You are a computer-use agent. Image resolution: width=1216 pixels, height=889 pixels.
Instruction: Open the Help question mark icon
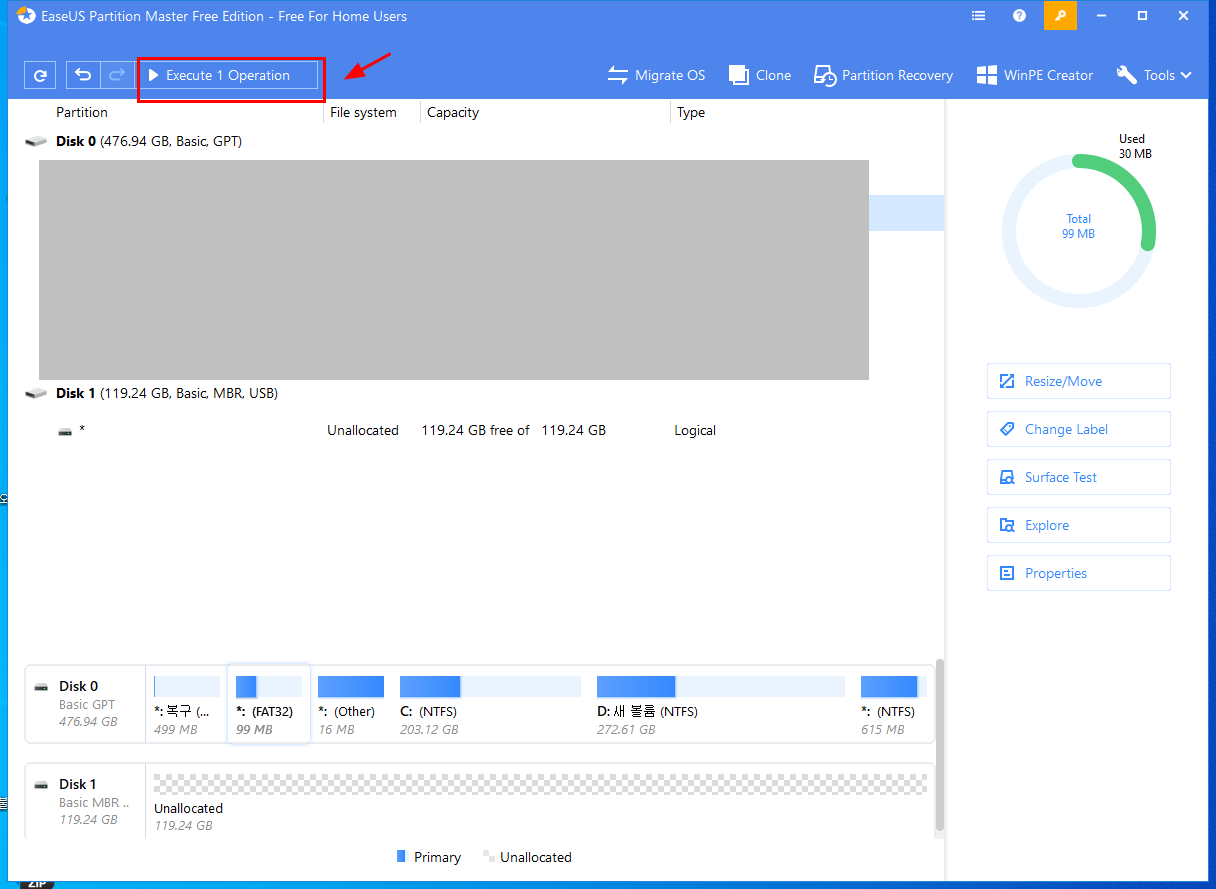pyautogui.click(x=1019, y=16)
